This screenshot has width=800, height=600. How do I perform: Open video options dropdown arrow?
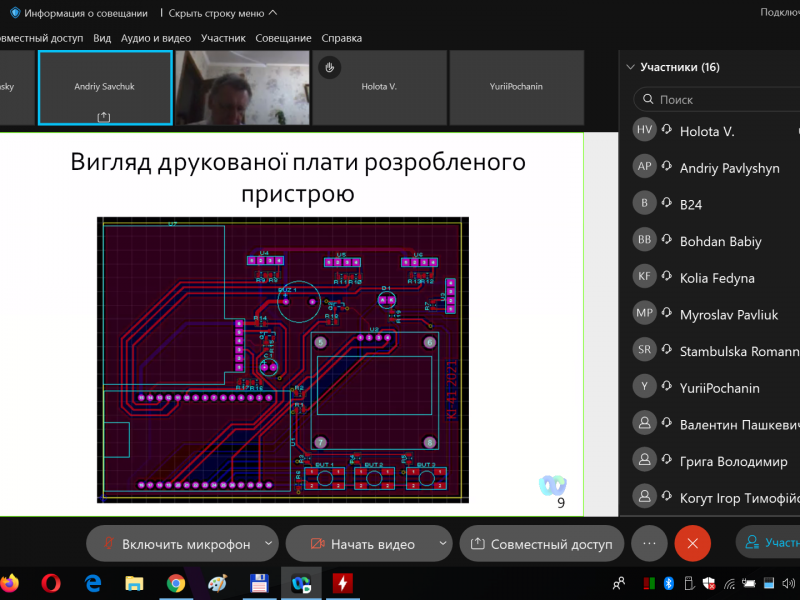pos(441,544)
